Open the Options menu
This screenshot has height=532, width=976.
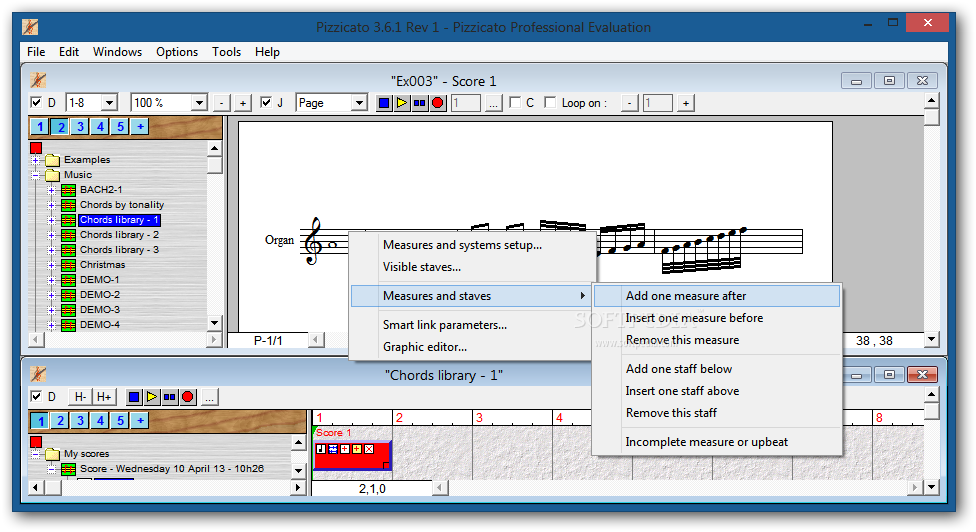177,52
